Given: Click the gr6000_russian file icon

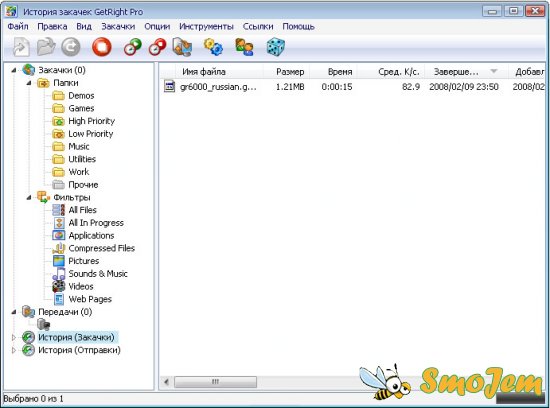Looking at the screenshot, I should (169, 86).
